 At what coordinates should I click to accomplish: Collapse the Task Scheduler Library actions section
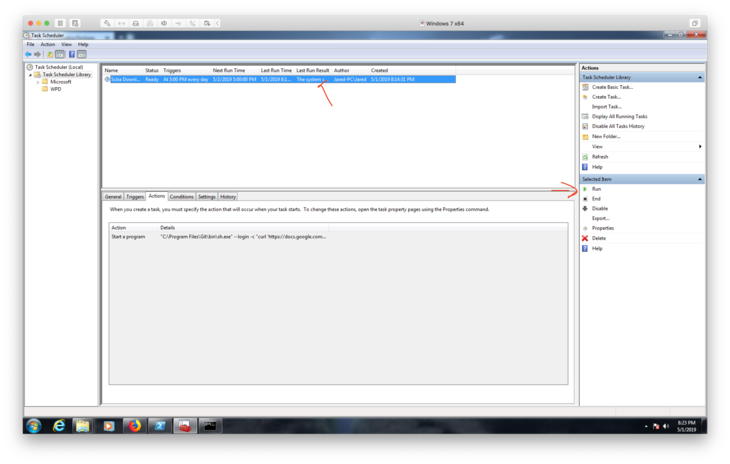[x=700, y=77]
